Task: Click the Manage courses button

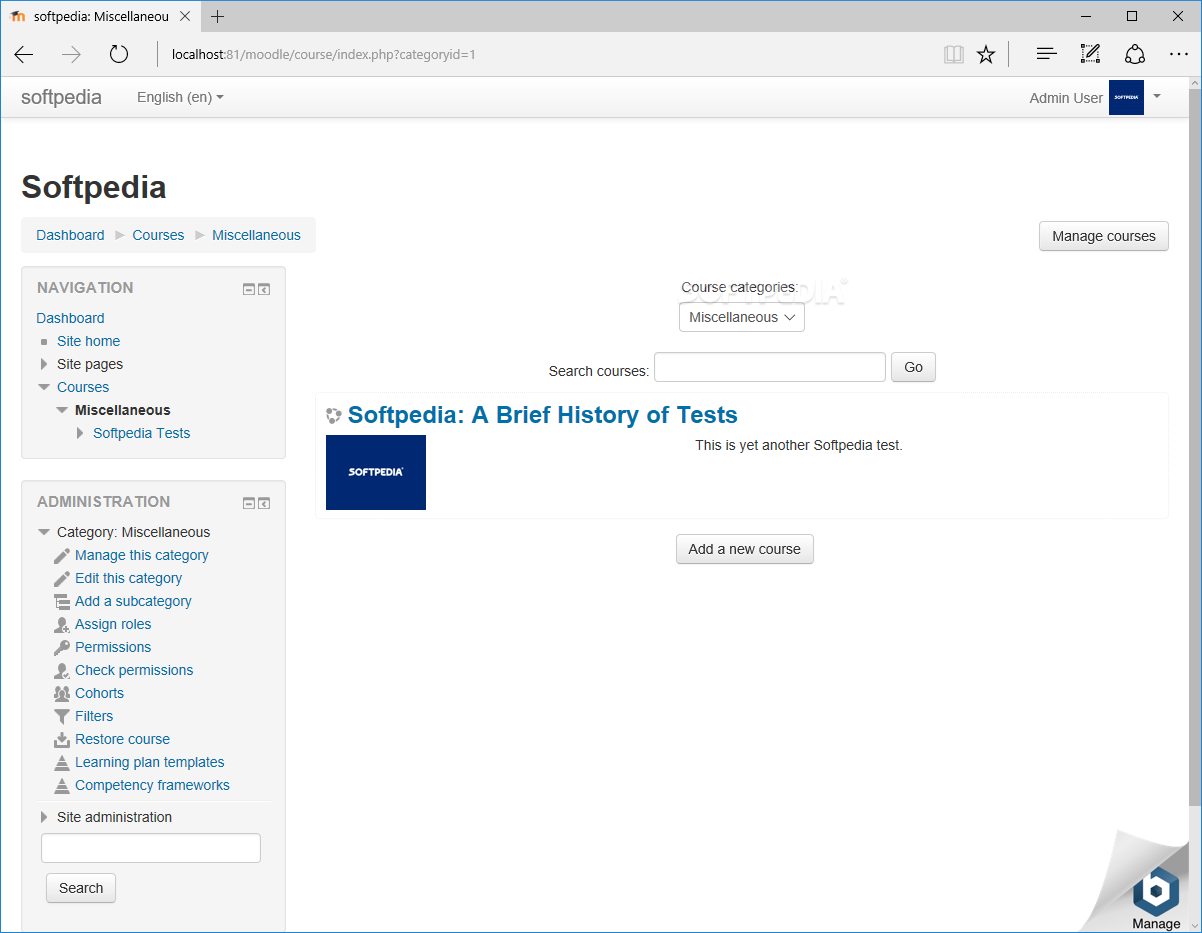Action: click(1104, 236)
